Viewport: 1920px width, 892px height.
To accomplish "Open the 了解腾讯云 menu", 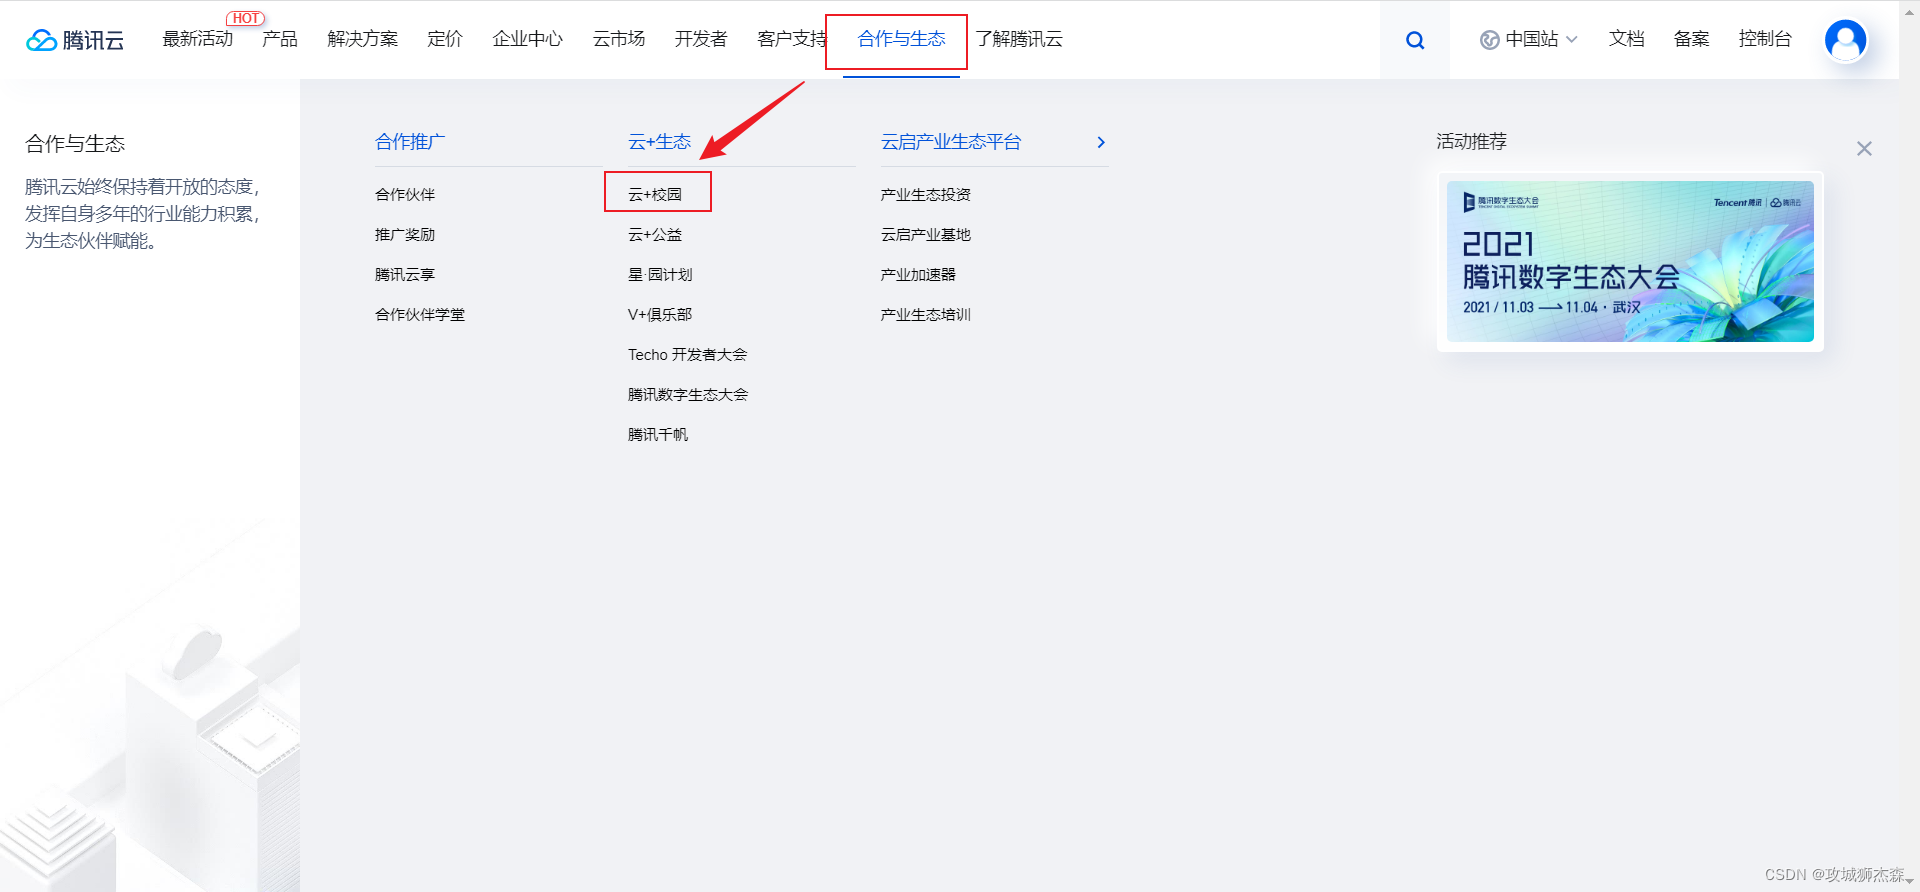I will [1019, 39].
